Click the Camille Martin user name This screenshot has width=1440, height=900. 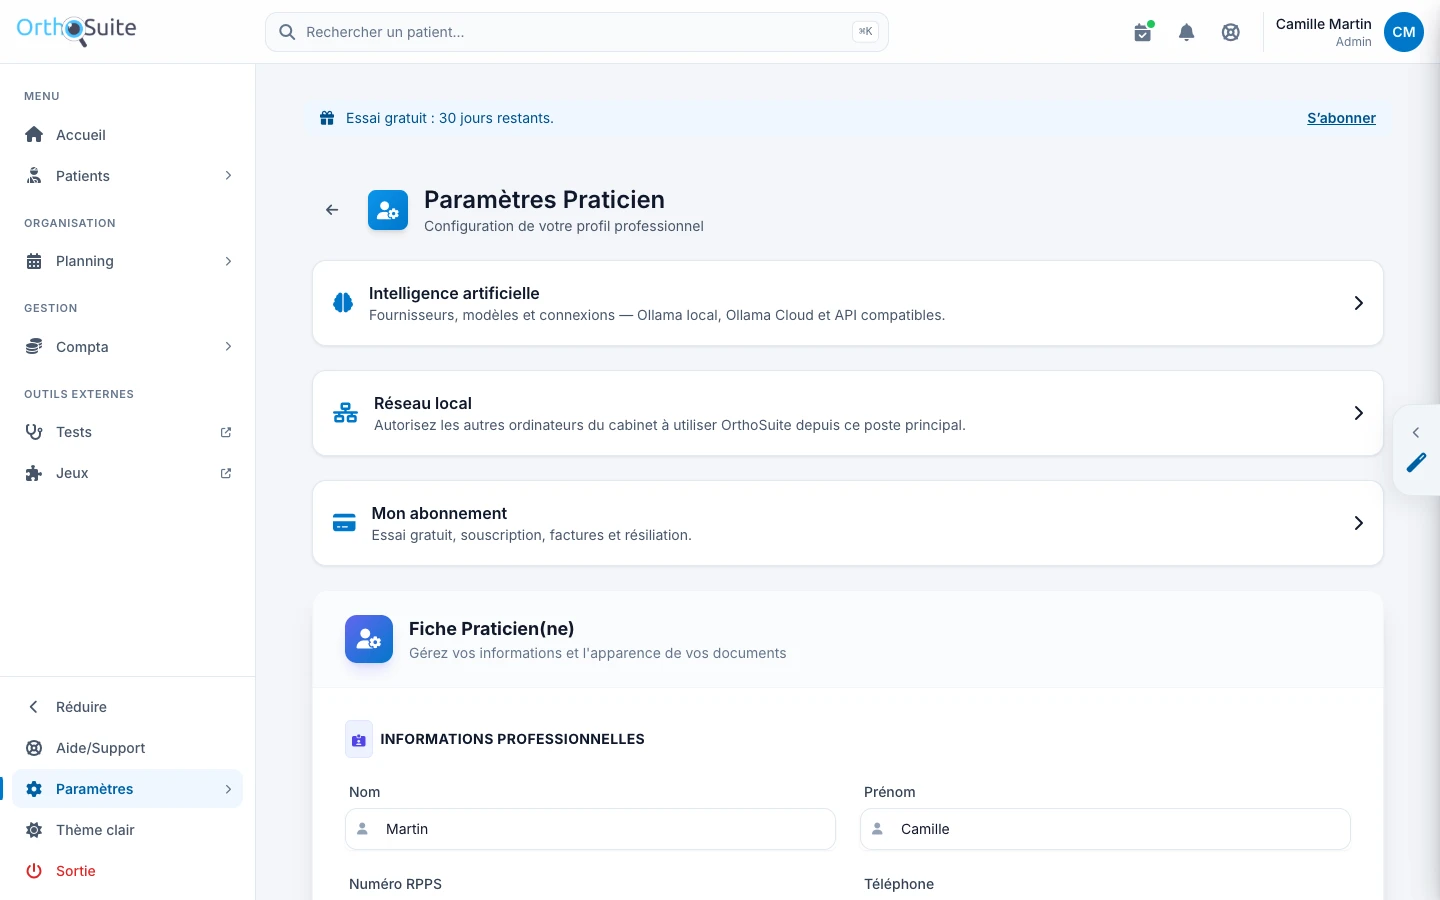click(1323, 24)
